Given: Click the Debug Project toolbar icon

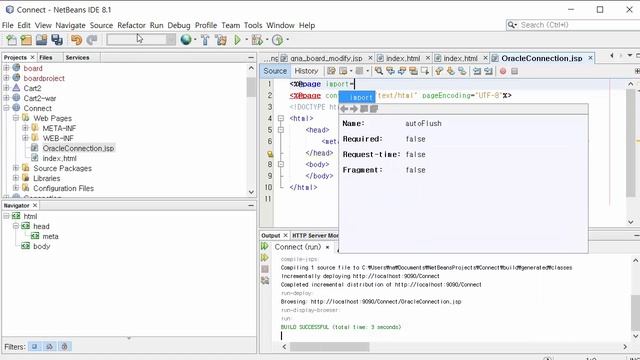Looking at the screenshot, I should pos(257,40).
